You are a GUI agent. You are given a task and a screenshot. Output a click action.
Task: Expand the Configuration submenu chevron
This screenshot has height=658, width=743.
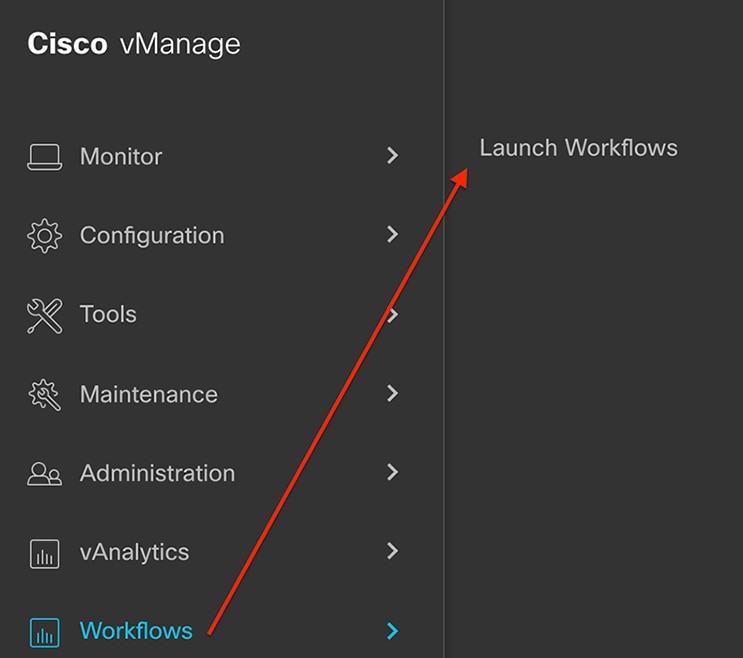[x=392, y=234]
